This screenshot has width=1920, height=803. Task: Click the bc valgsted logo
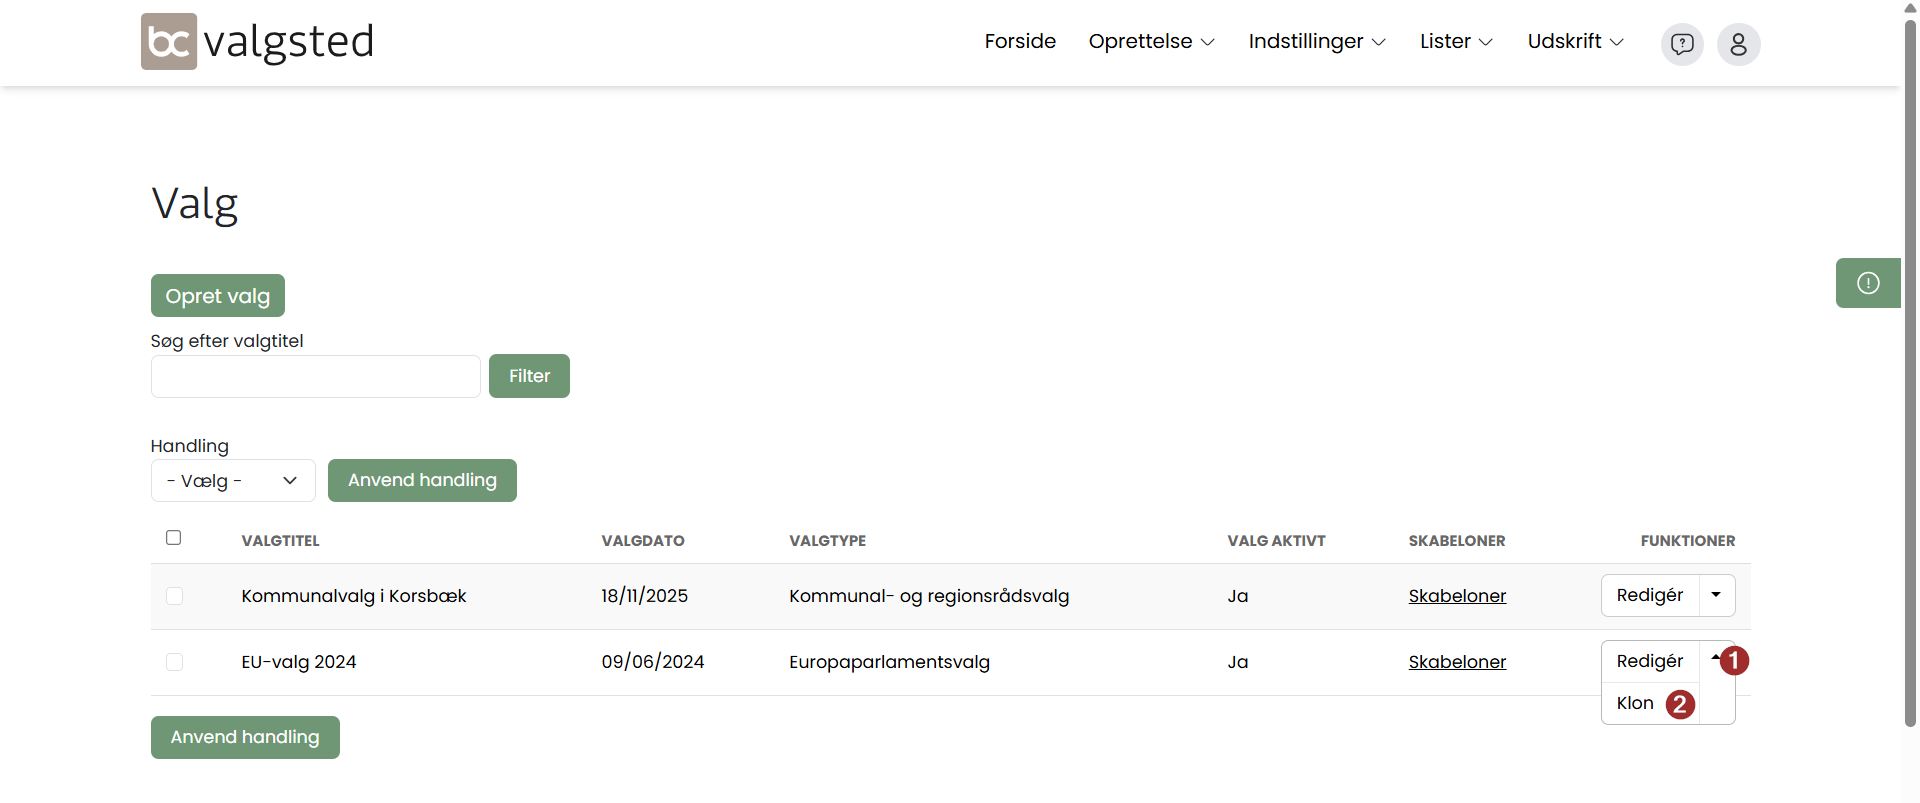pos(257,42)
